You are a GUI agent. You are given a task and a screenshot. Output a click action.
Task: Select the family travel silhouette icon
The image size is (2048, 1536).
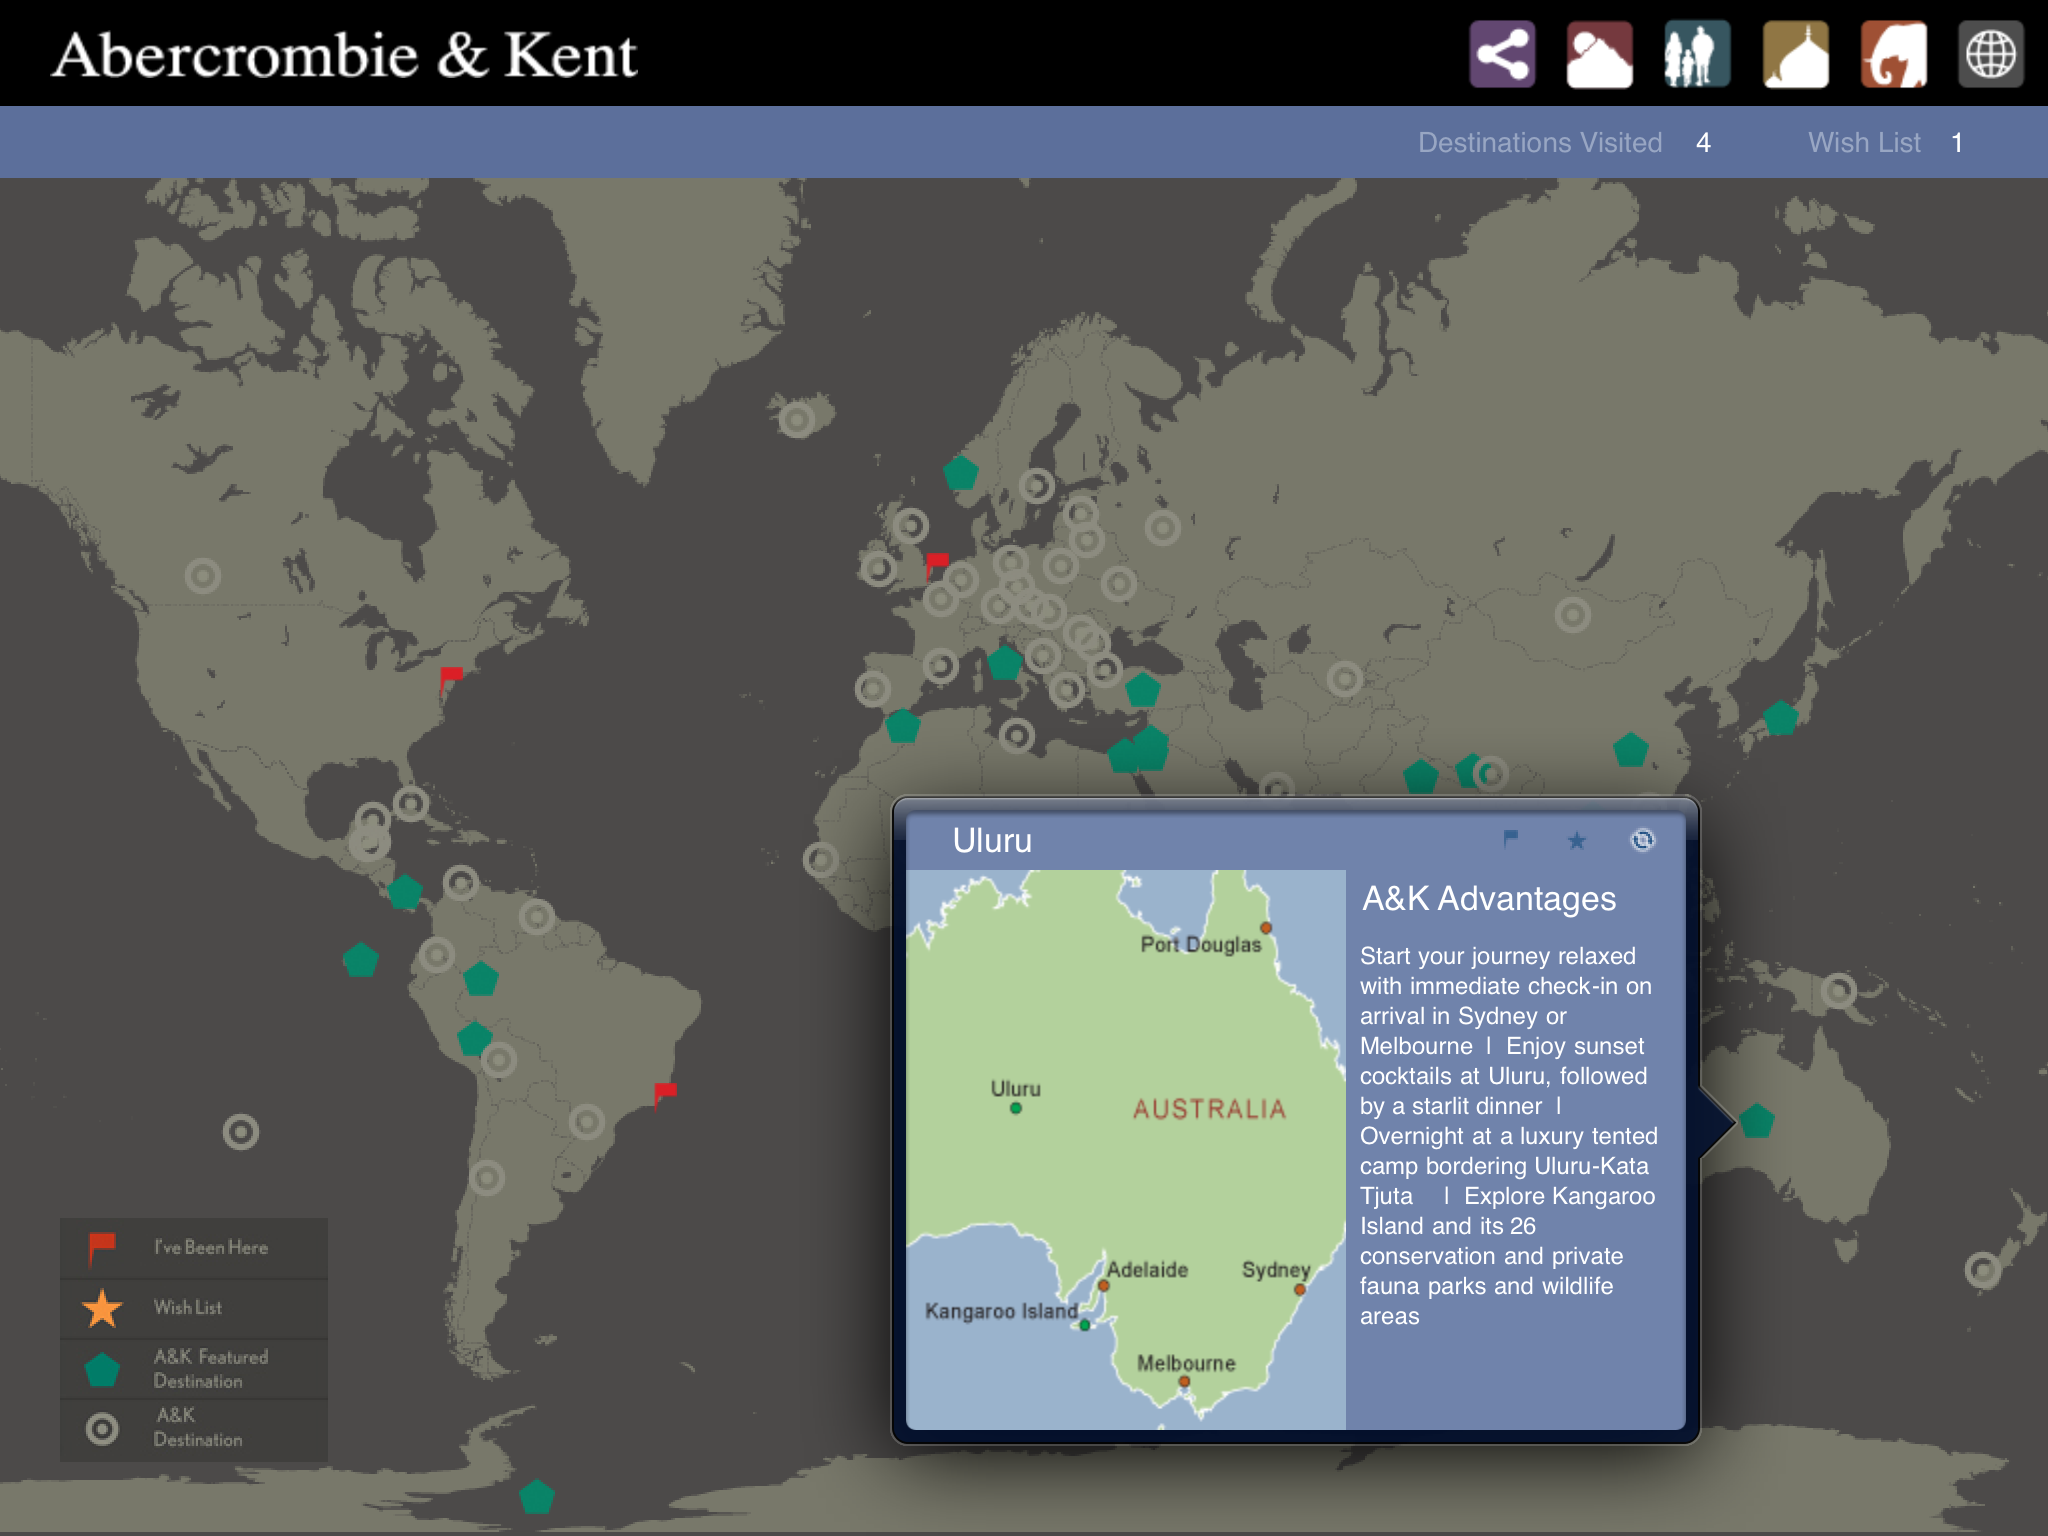pos(1696,55)
